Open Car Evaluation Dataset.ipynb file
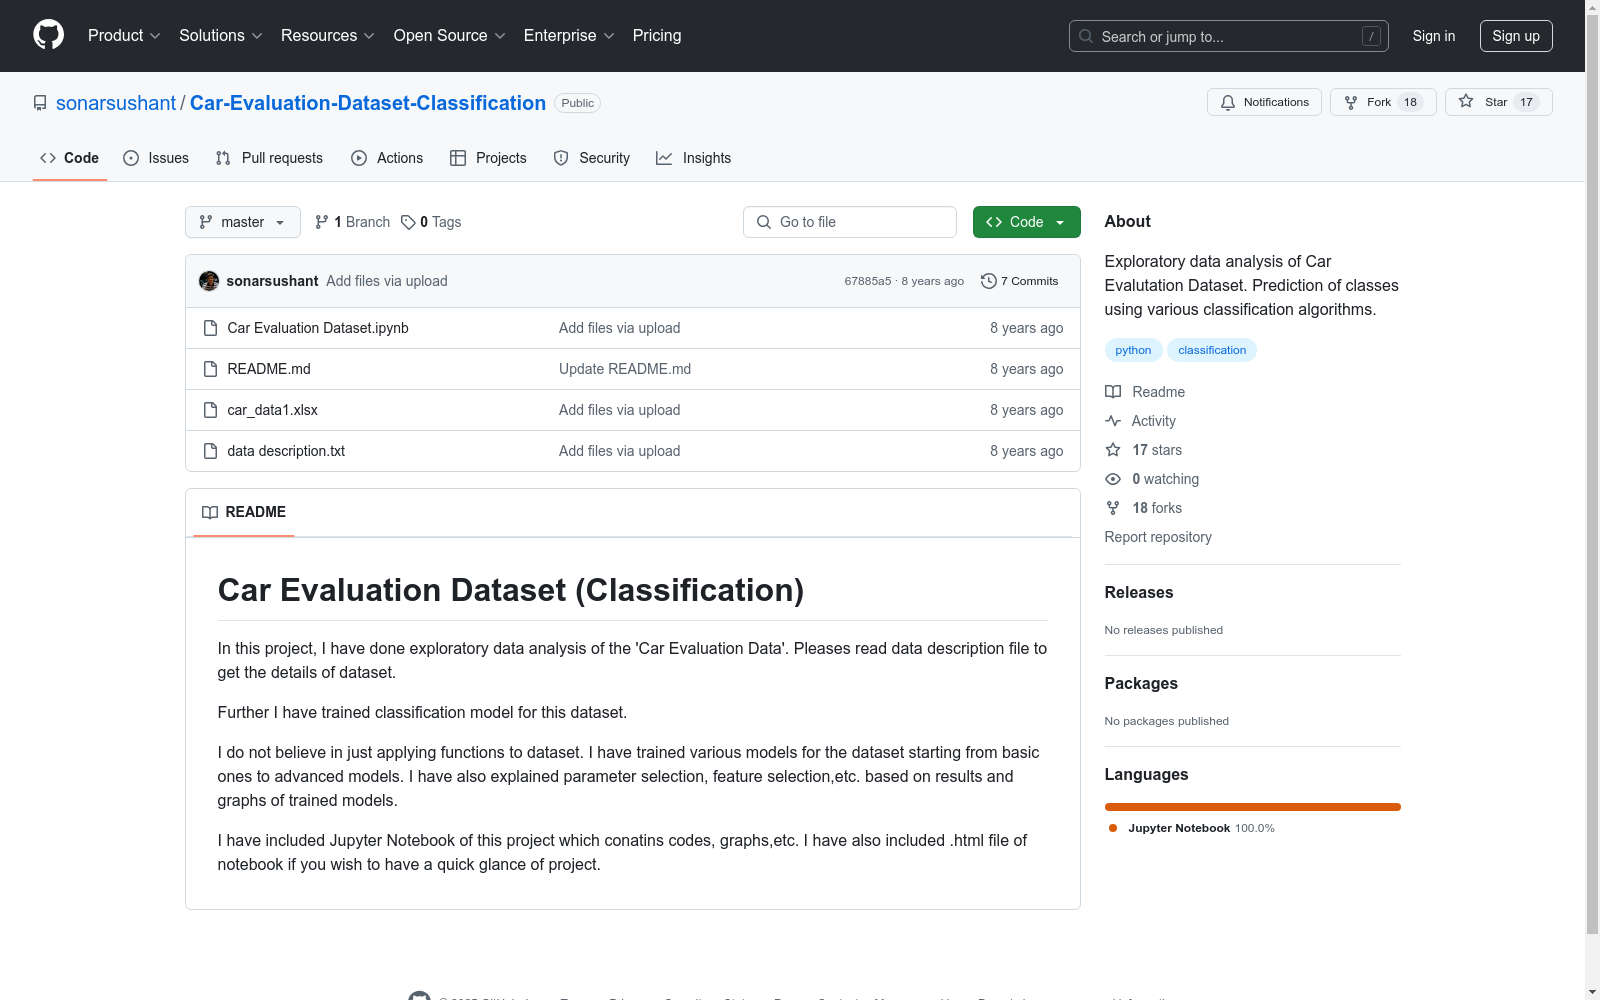This screenshot has height=1000, width=1600. point(318,328)
